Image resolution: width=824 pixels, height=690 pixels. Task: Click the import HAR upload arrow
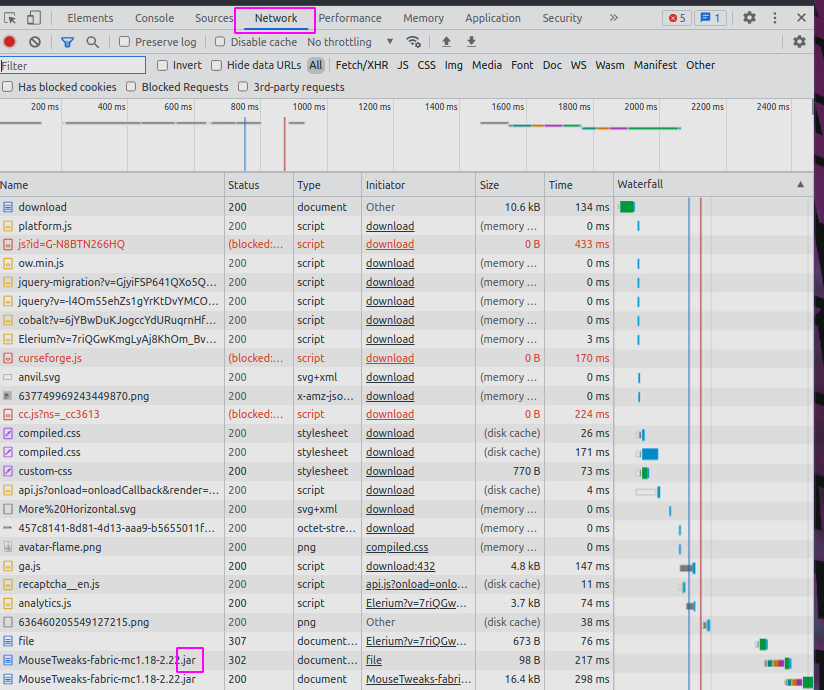pos(446,42)
